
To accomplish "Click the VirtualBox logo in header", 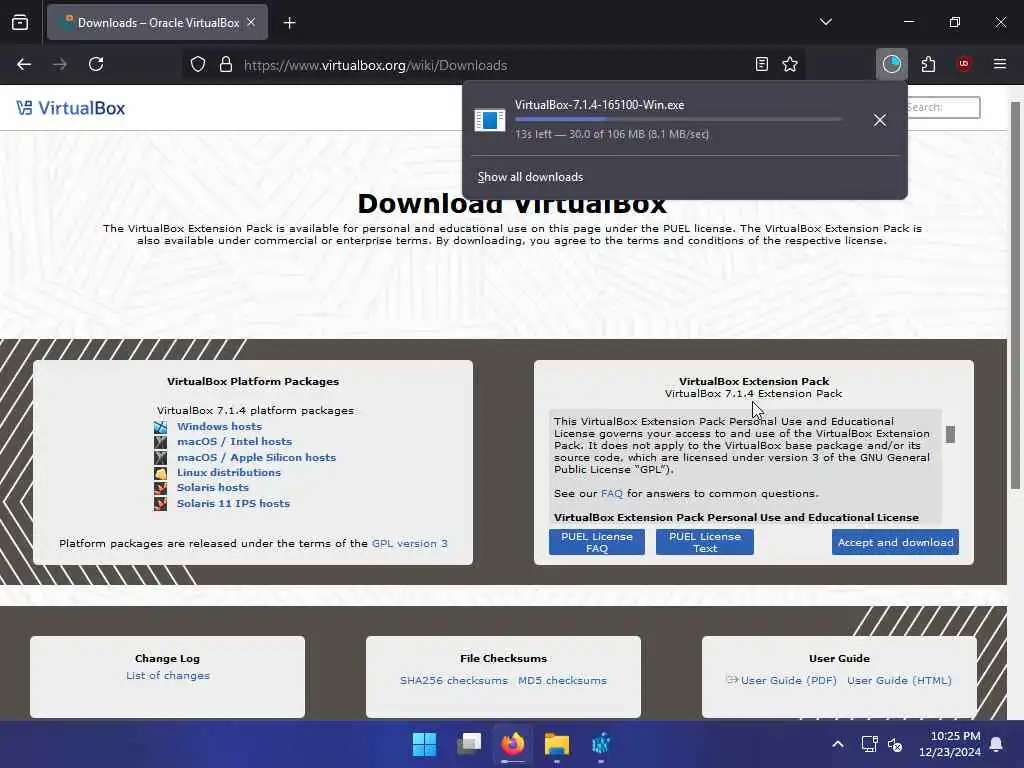I will coord(71,108).
